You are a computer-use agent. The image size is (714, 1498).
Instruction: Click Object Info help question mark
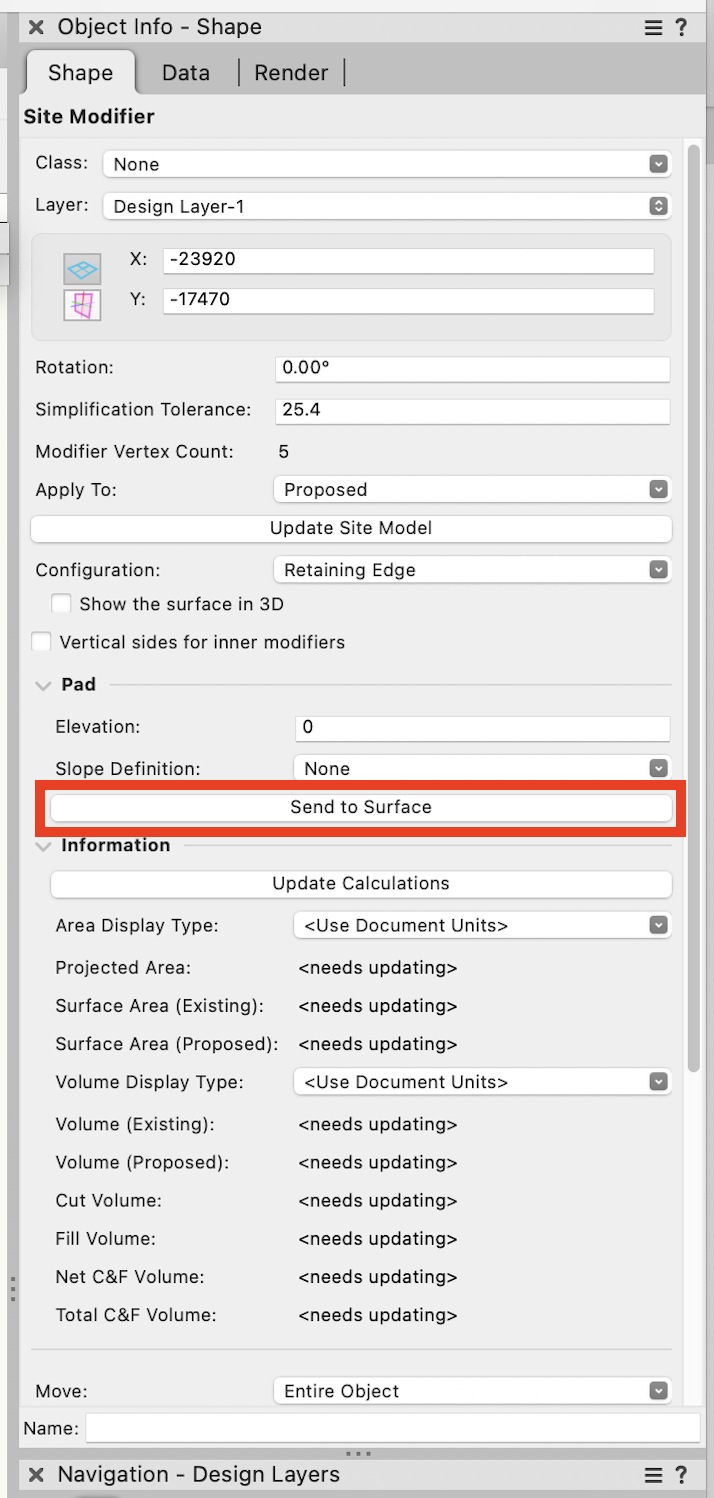(x=682, y=27)
